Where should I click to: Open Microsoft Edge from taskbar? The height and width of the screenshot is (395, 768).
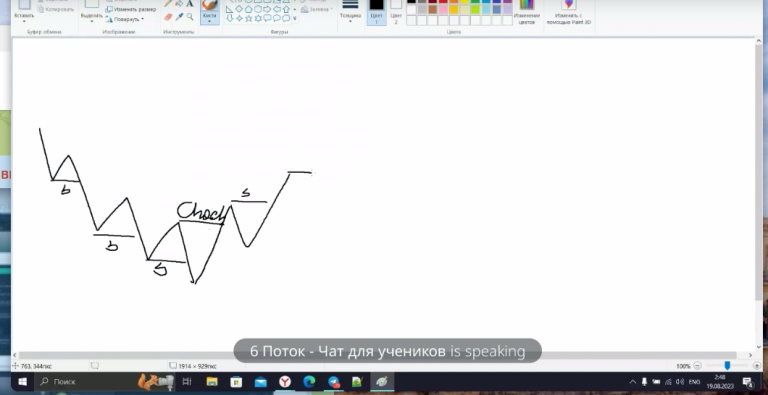pyautogui.click(x=309, y=381)
